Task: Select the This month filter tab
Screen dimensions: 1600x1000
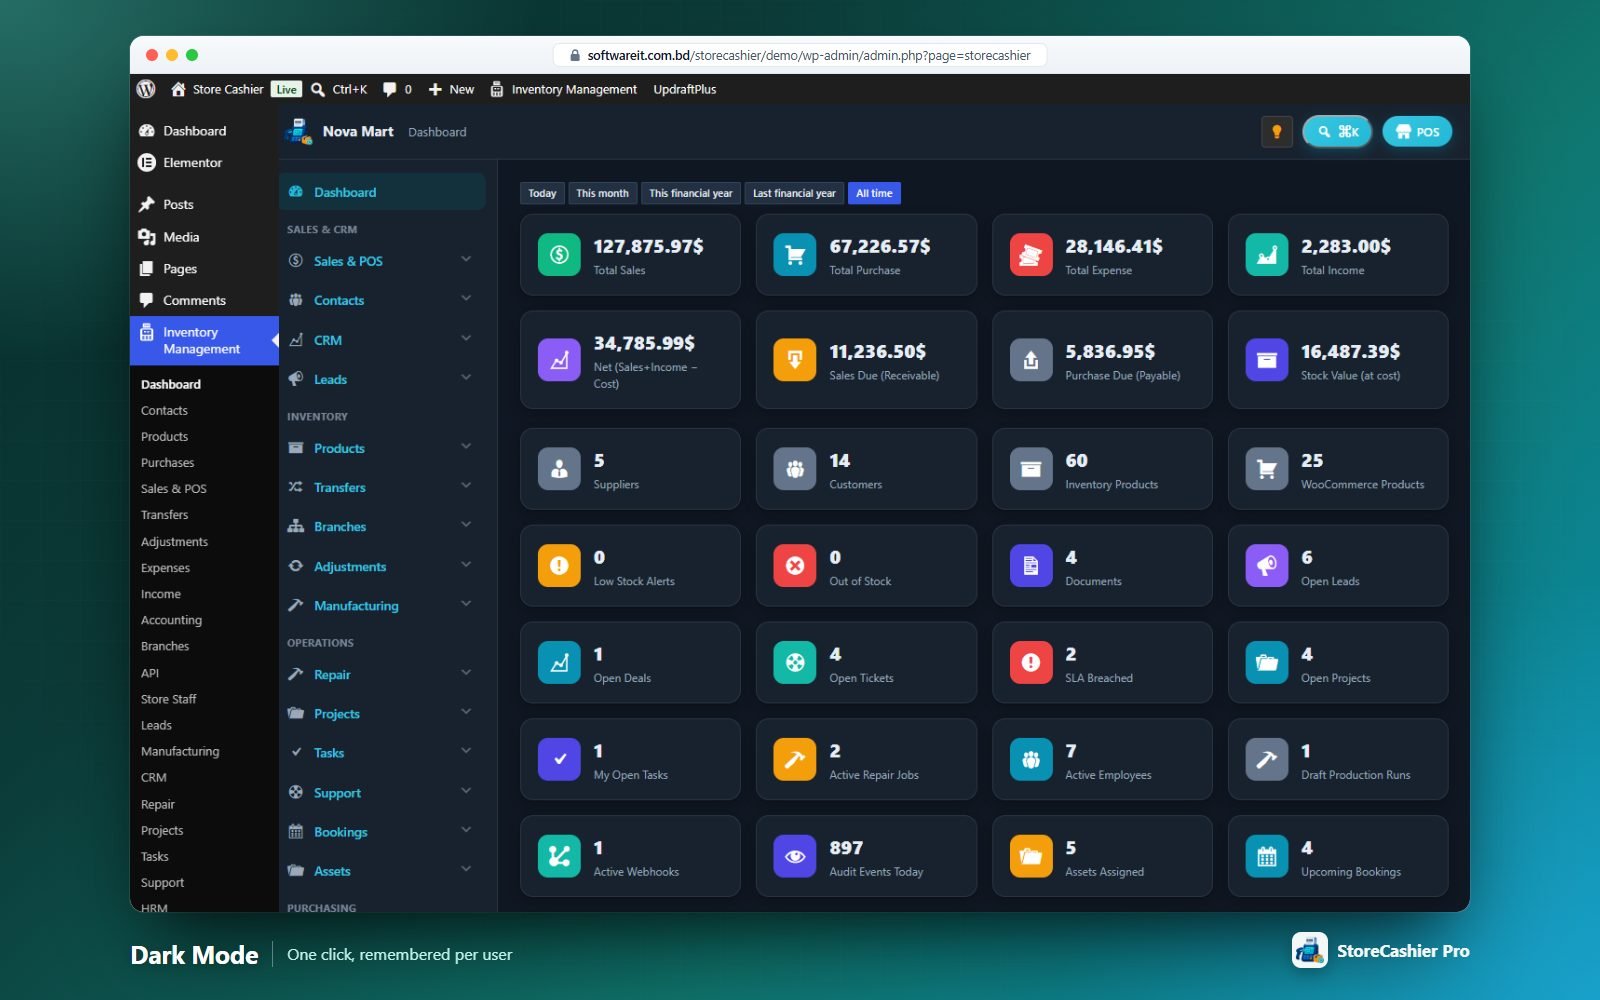Action: pyautogui.click(x=602, y=193)
